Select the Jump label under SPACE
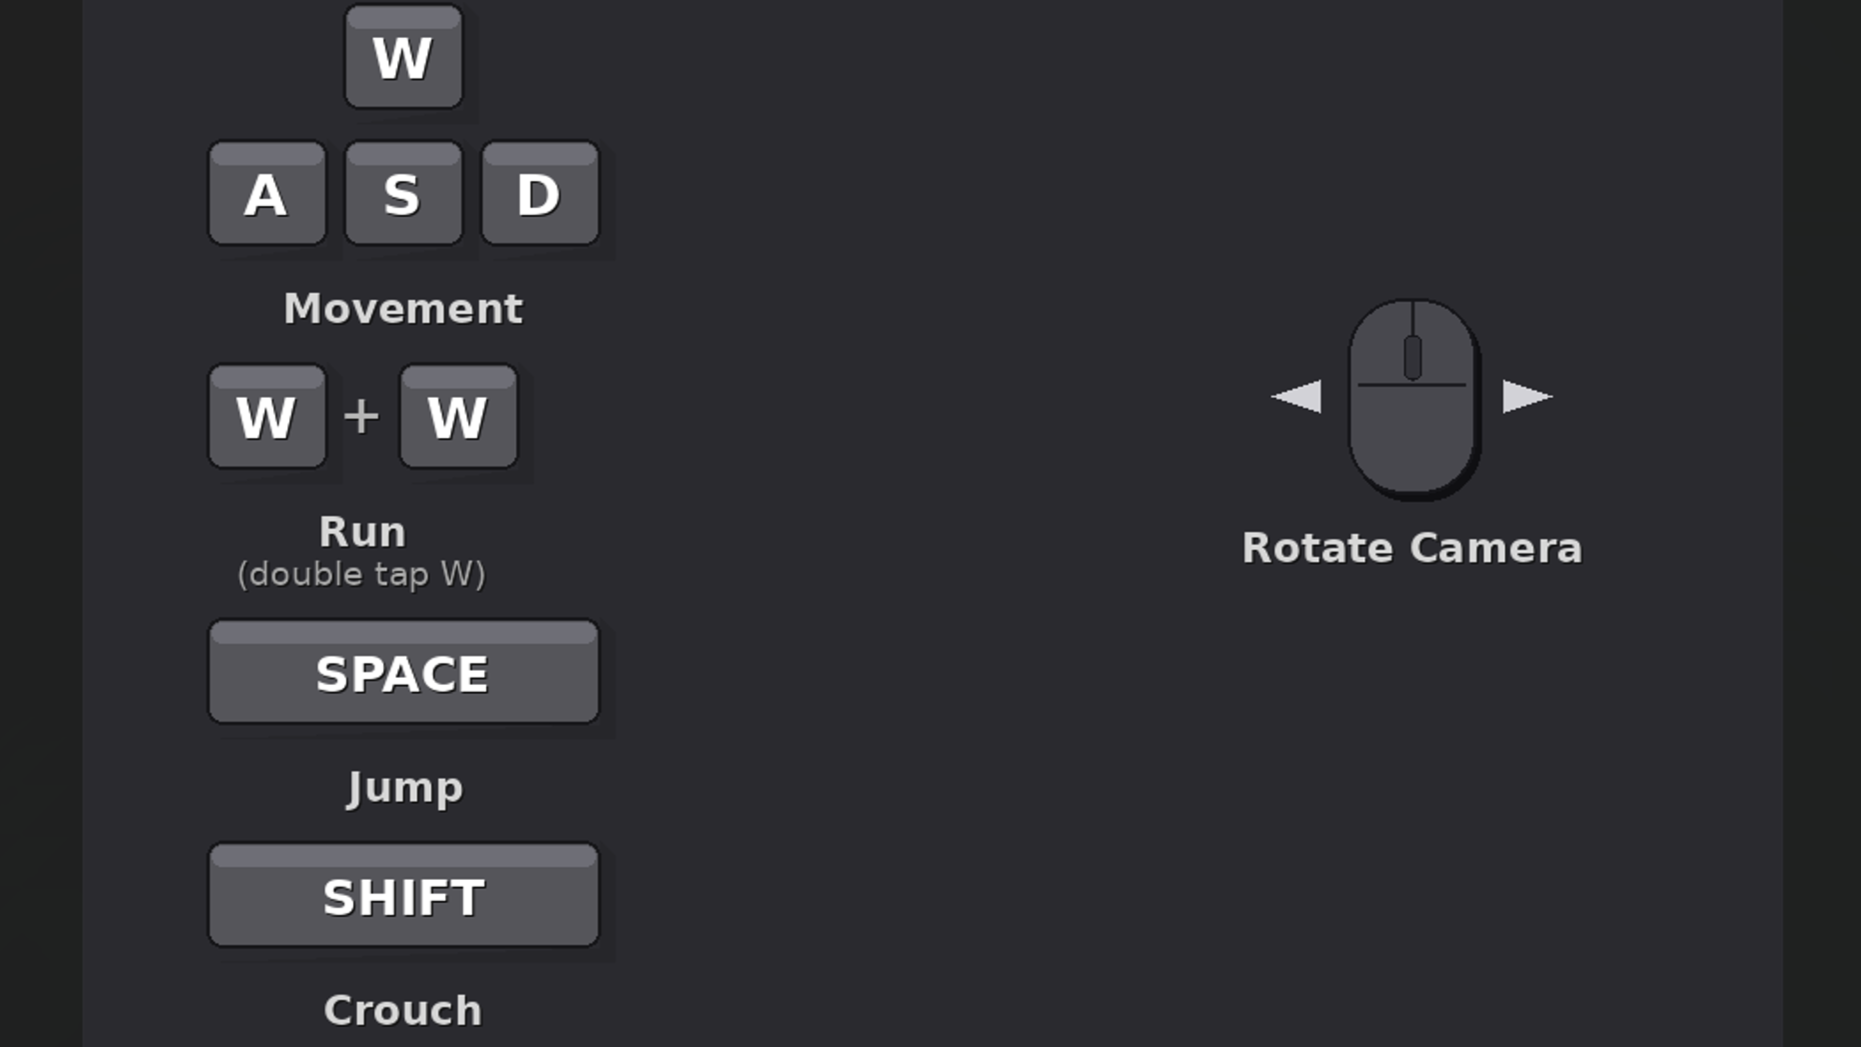Image resolution: width=1861 pixels, height=1047 pixels. [405, 788]
